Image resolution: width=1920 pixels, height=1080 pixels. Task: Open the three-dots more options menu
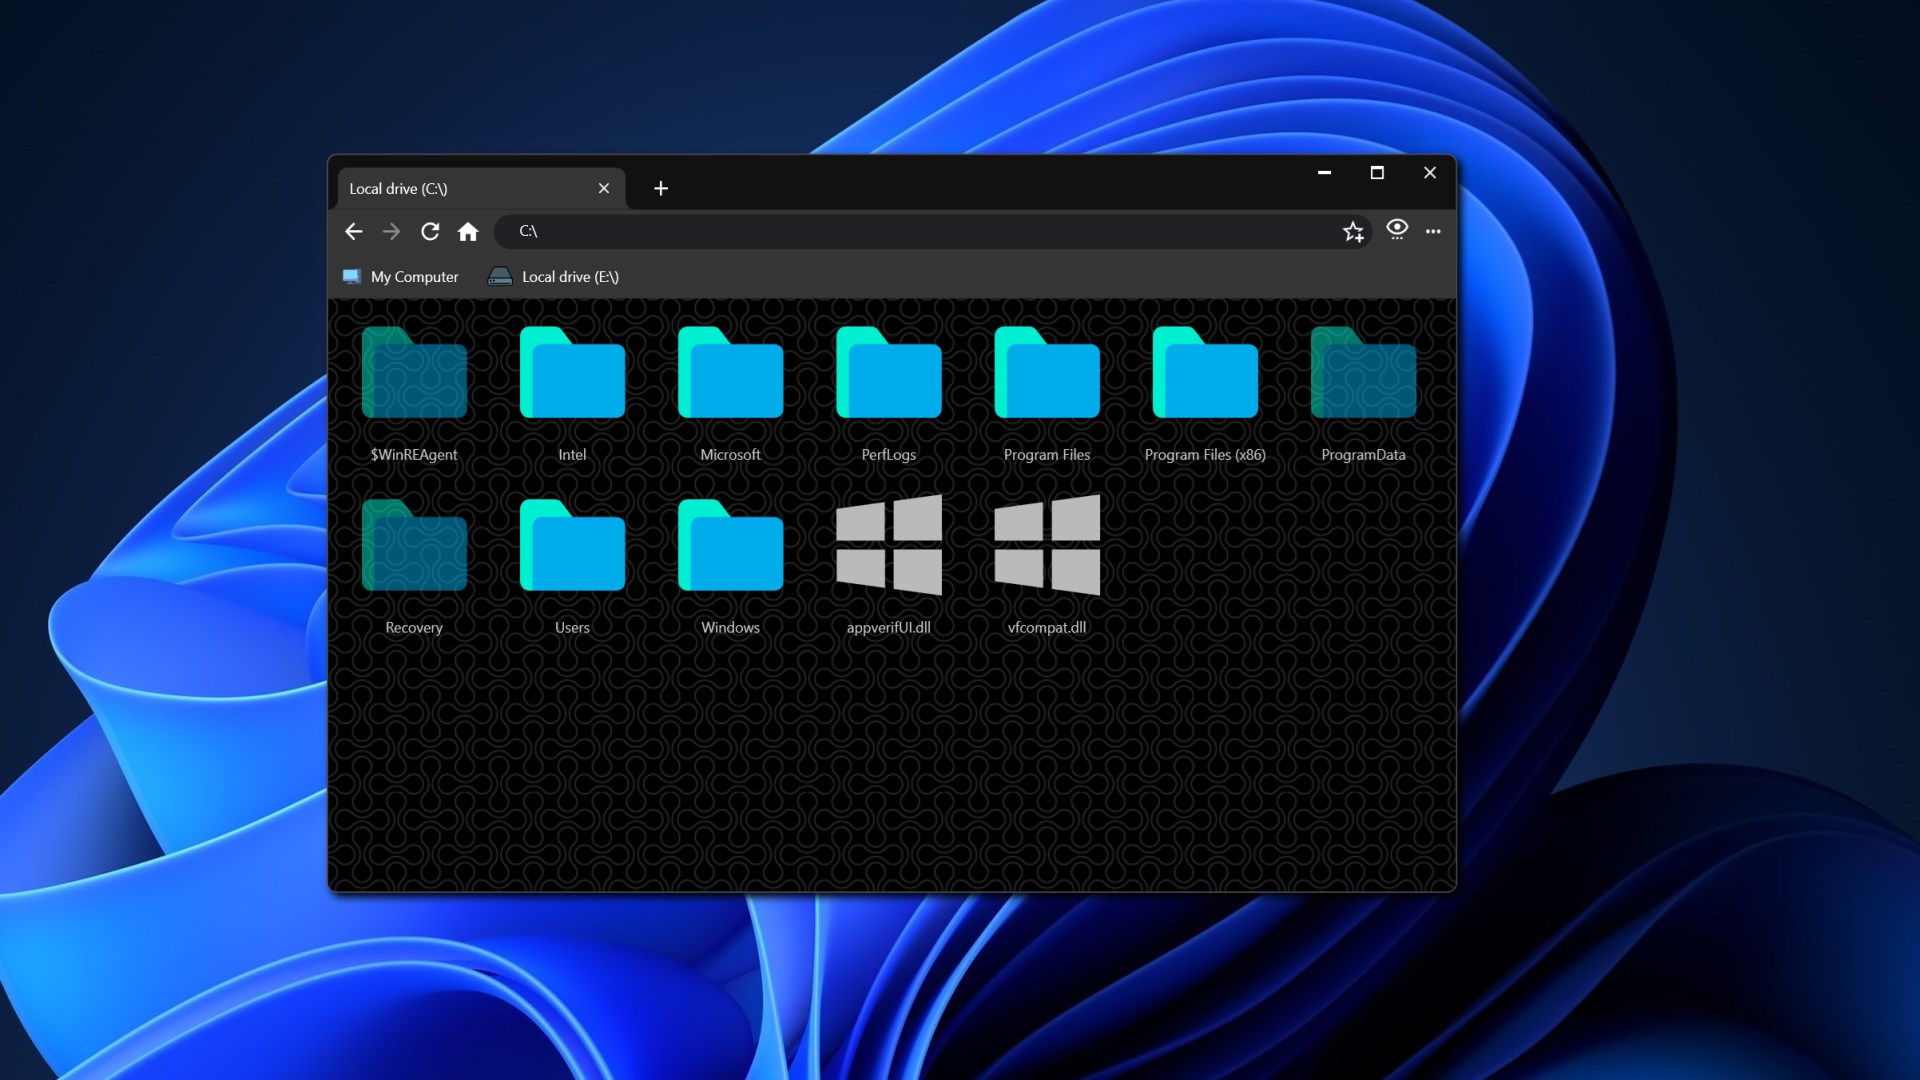click(x=1433, y=231)
